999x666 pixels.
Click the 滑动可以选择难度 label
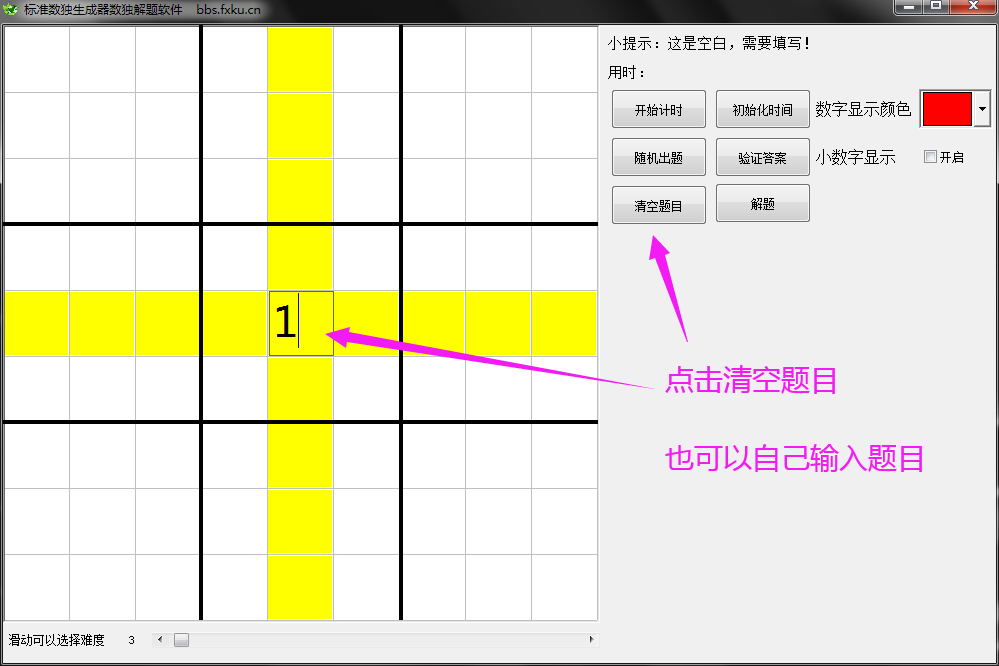click(x=57, y=640)
